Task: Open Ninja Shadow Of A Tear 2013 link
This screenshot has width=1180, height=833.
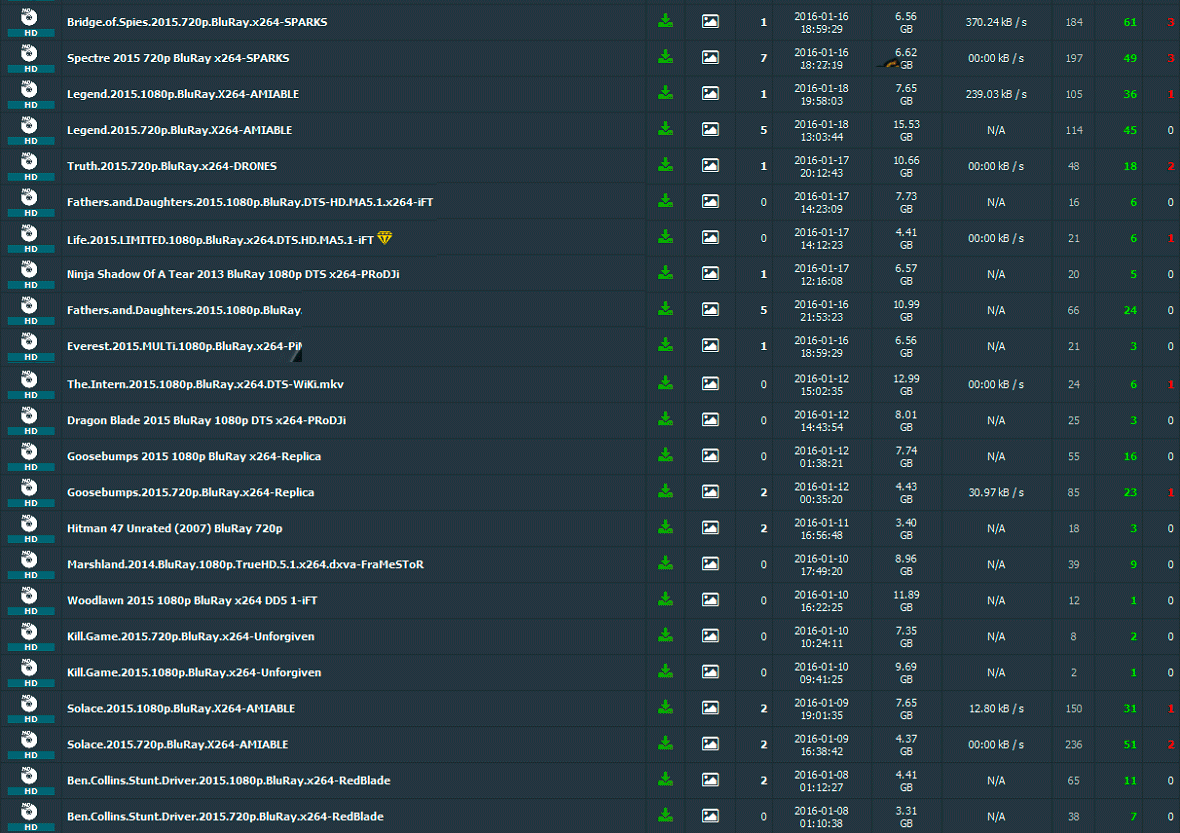Action: [233, 274]
